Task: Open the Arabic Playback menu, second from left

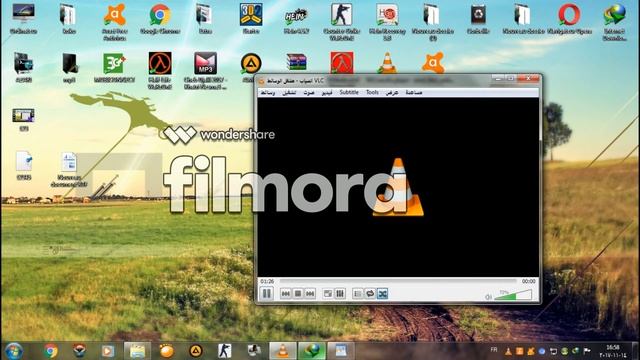Action: pos(289,93)
